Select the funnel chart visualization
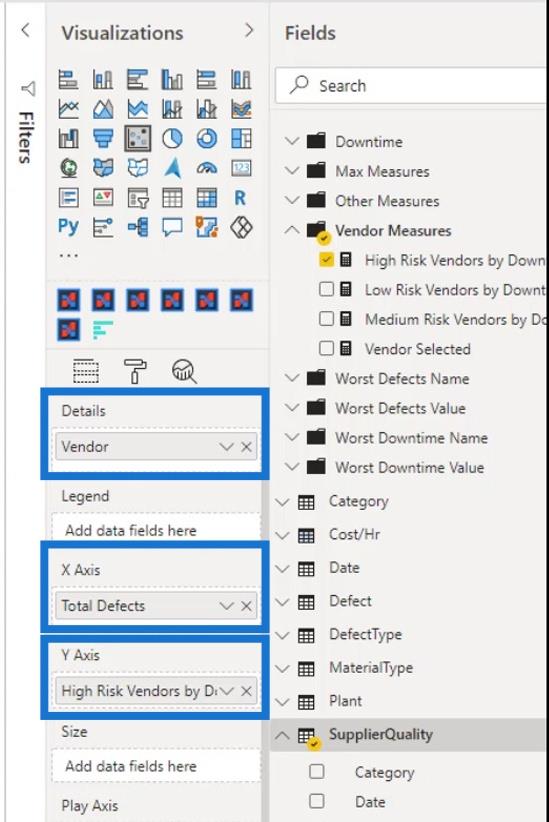 (103, 138)
